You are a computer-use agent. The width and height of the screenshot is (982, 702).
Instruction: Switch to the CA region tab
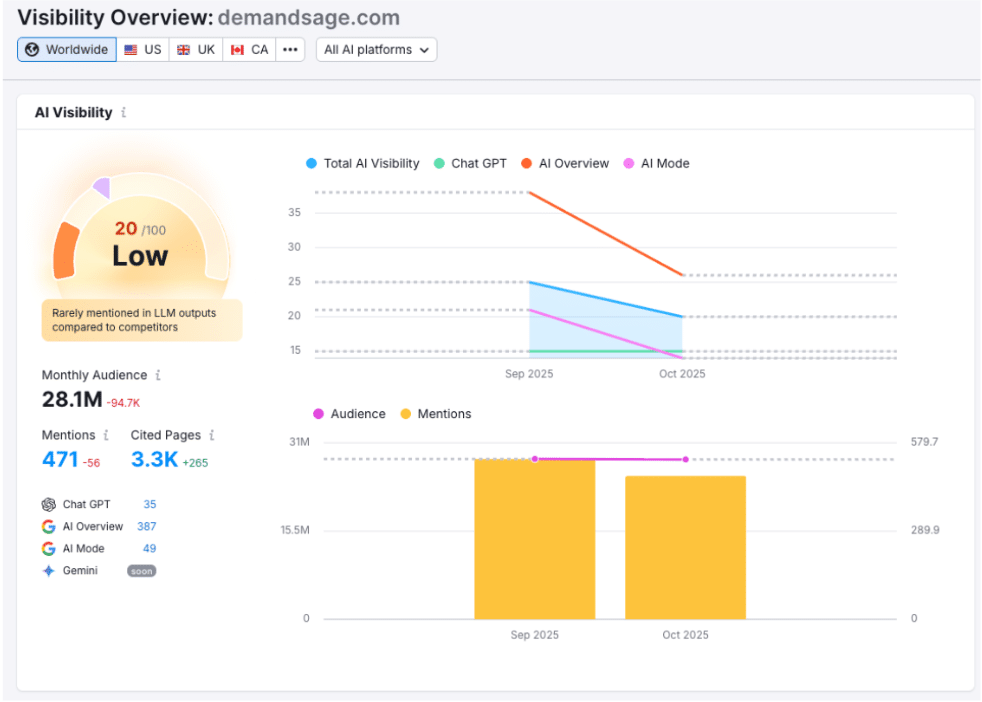pyautogui.click(x=249, y=49)
